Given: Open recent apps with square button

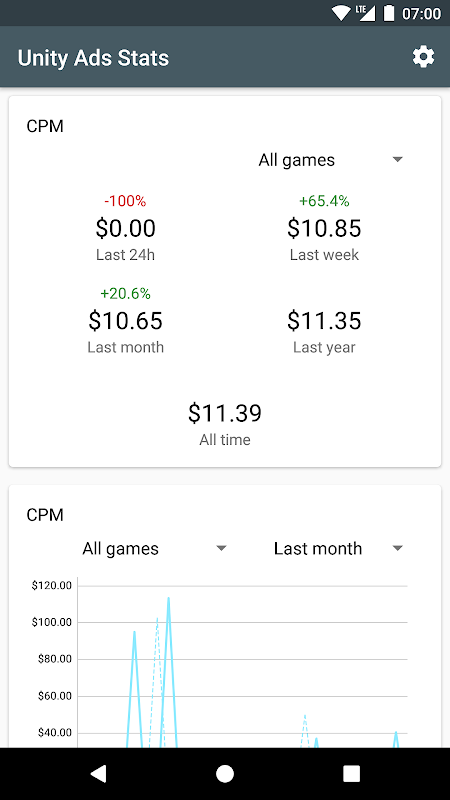Looking at the screenshot, I should coord(352,773).
